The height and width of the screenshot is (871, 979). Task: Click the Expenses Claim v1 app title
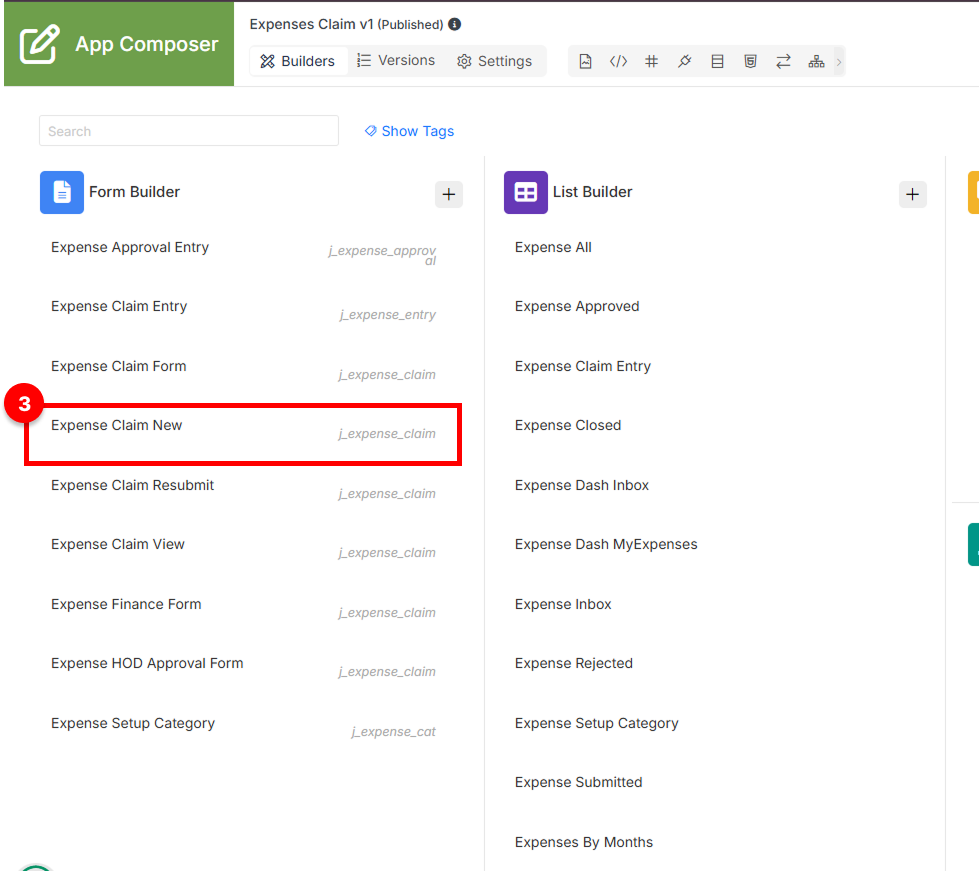click(312, 24)
